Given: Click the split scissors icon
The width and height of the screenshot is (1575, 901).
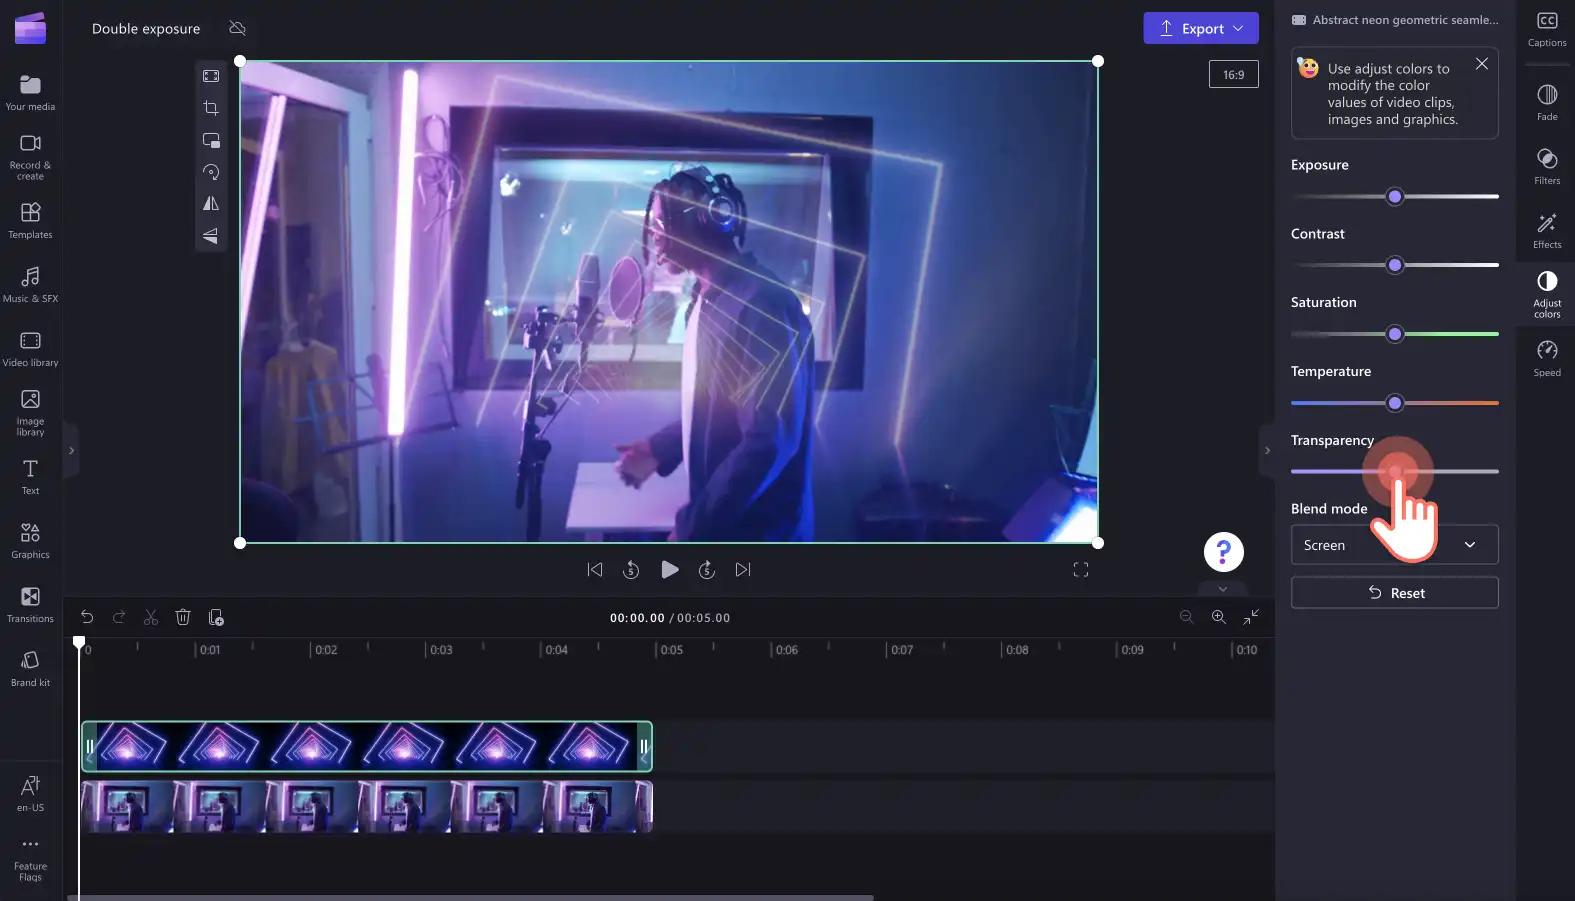Looking at the screenshot, I should (151, 618).
